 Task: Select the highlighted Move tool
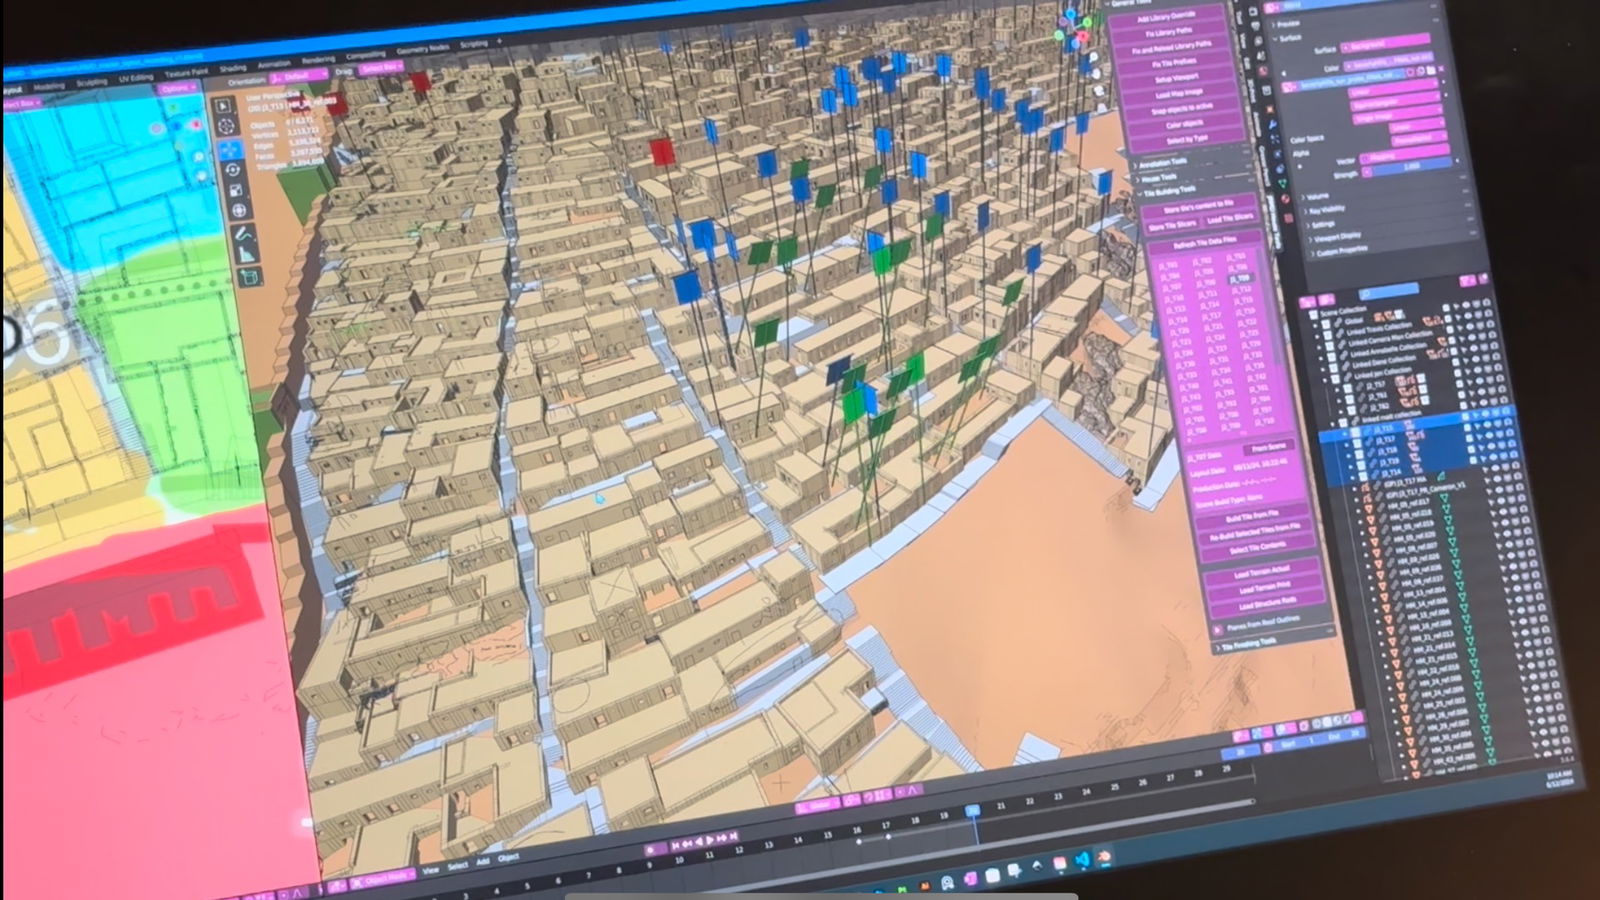pos(229,149)
